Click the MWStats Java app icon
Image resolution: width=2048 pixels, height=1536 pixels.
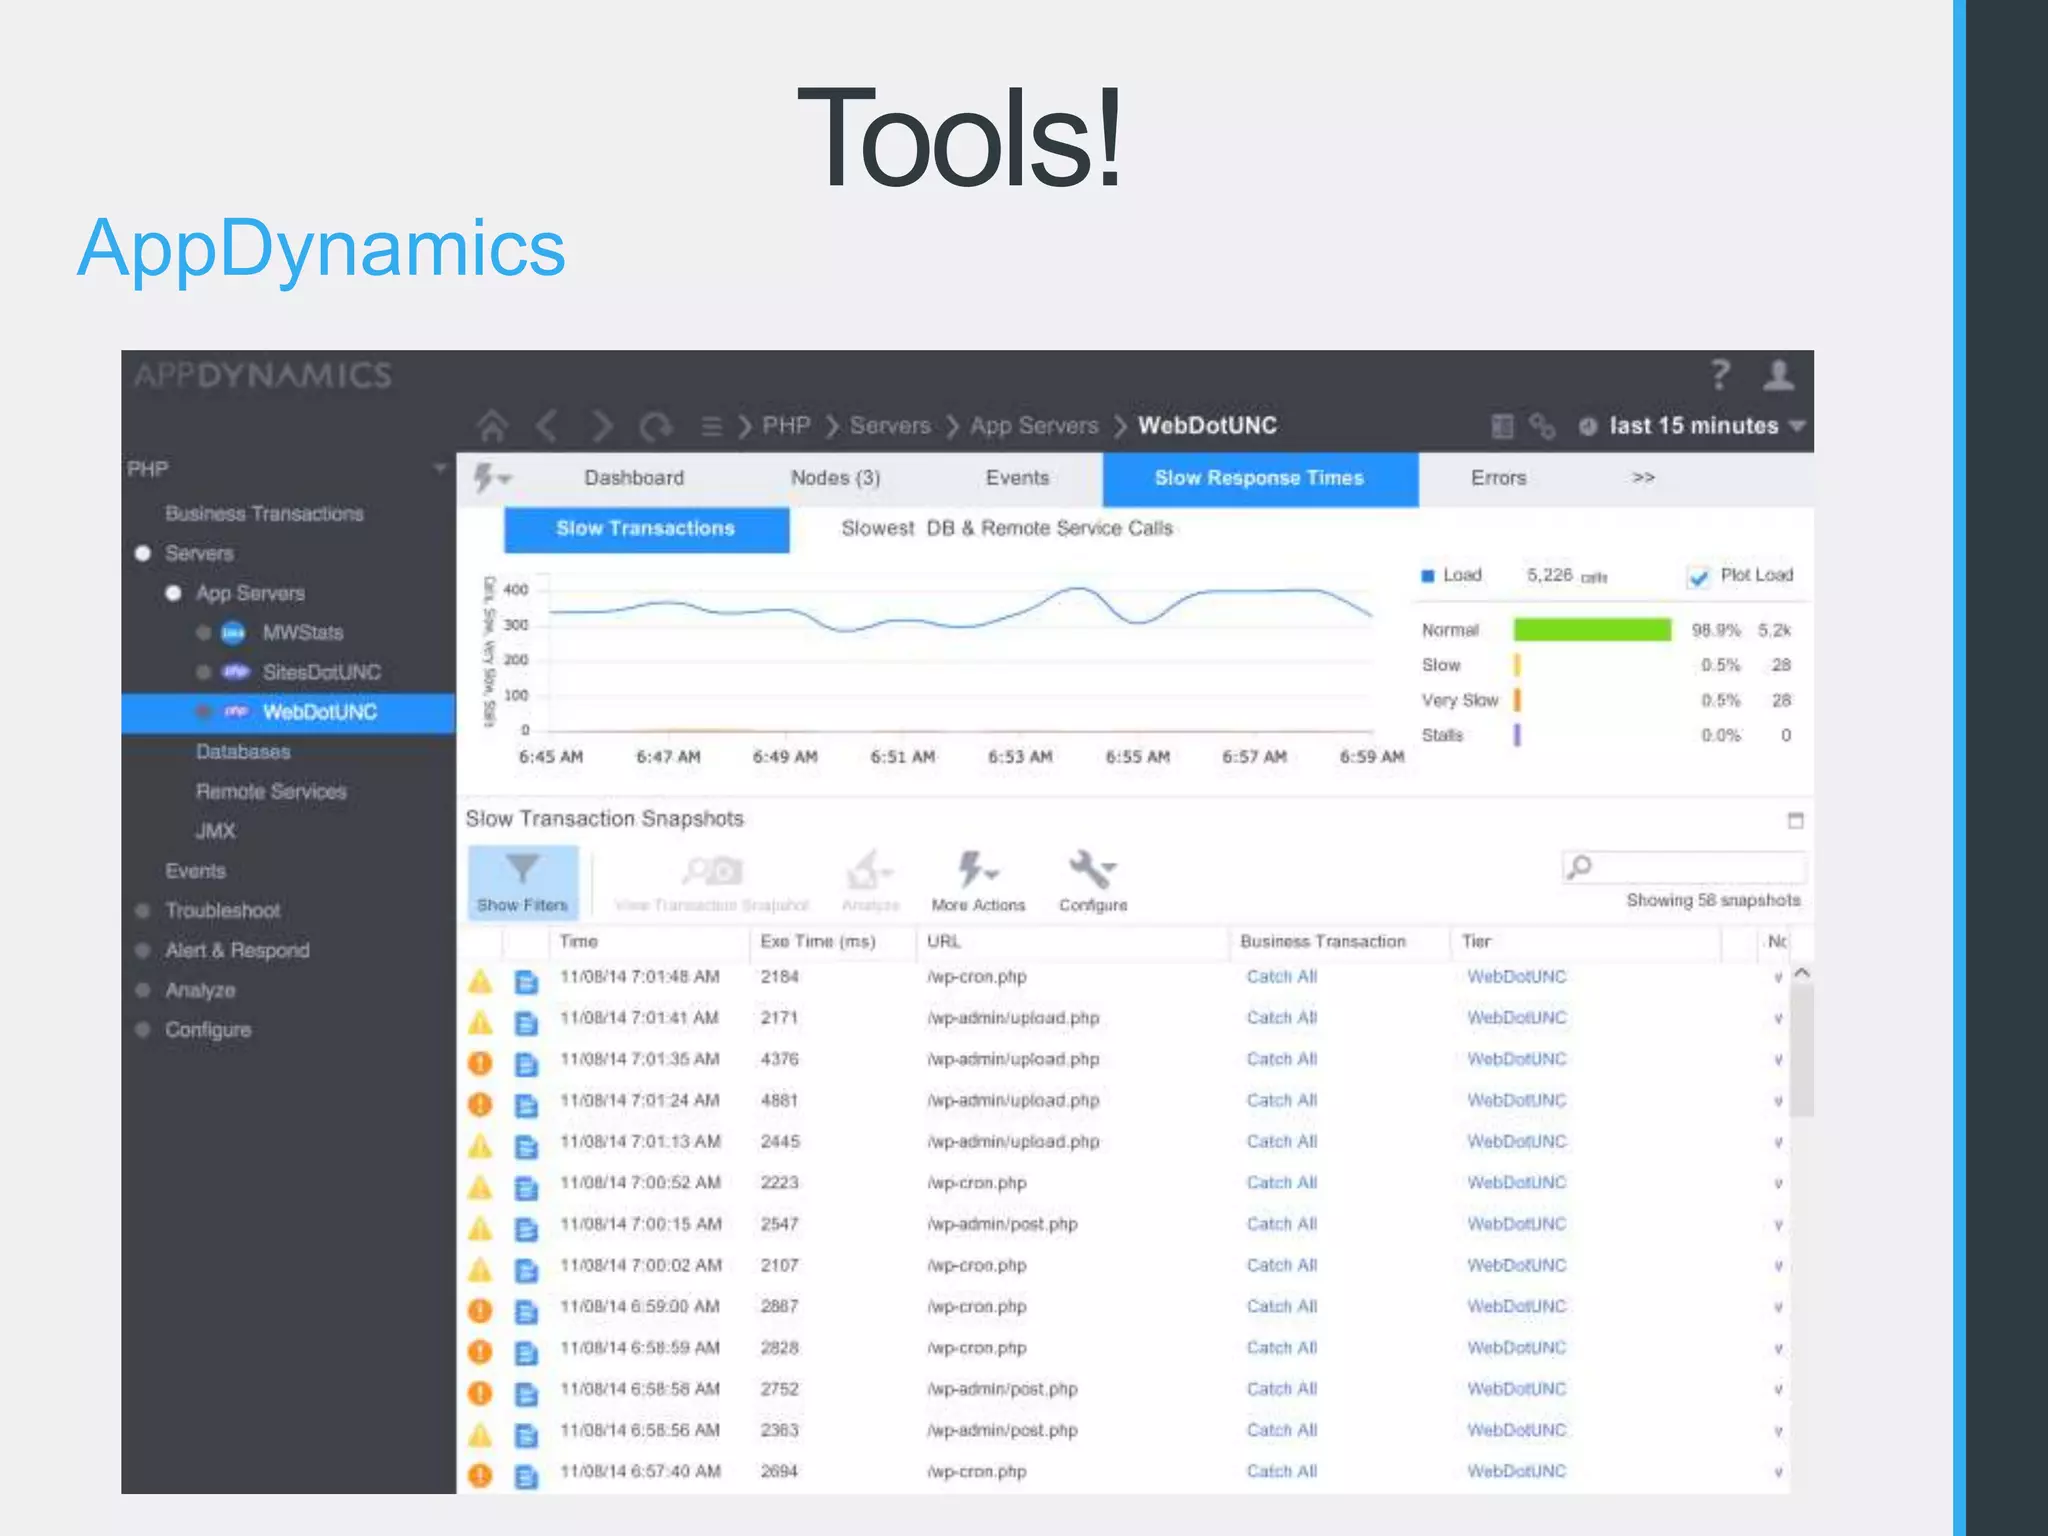(233, 632)
